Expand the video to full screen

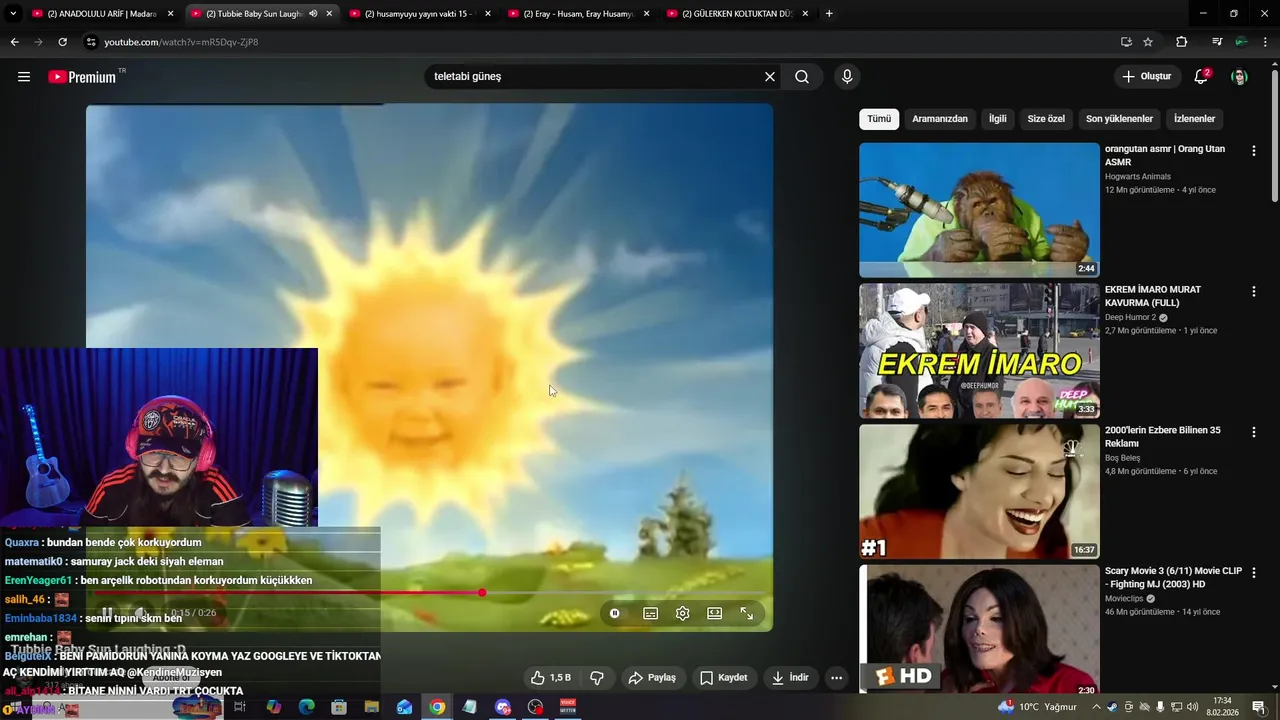click(747, 613)
